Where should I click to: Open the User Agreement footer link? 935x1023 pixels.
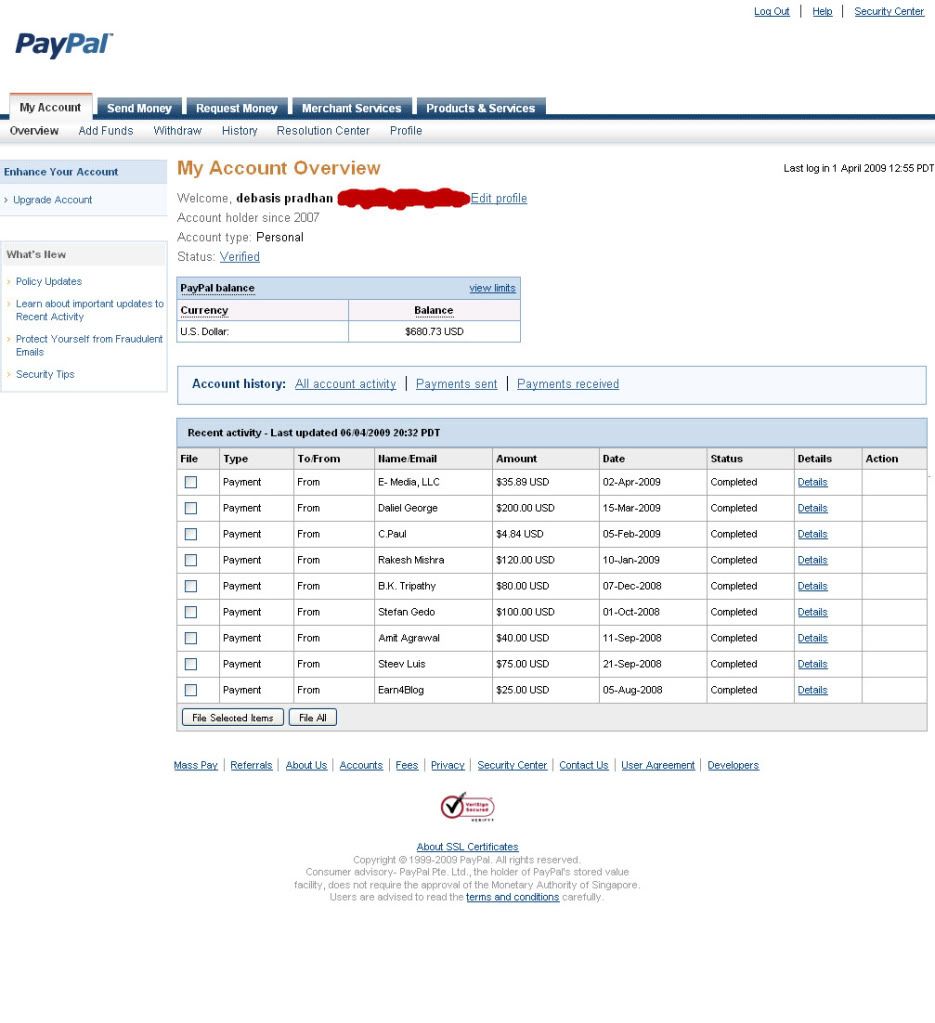658,765
